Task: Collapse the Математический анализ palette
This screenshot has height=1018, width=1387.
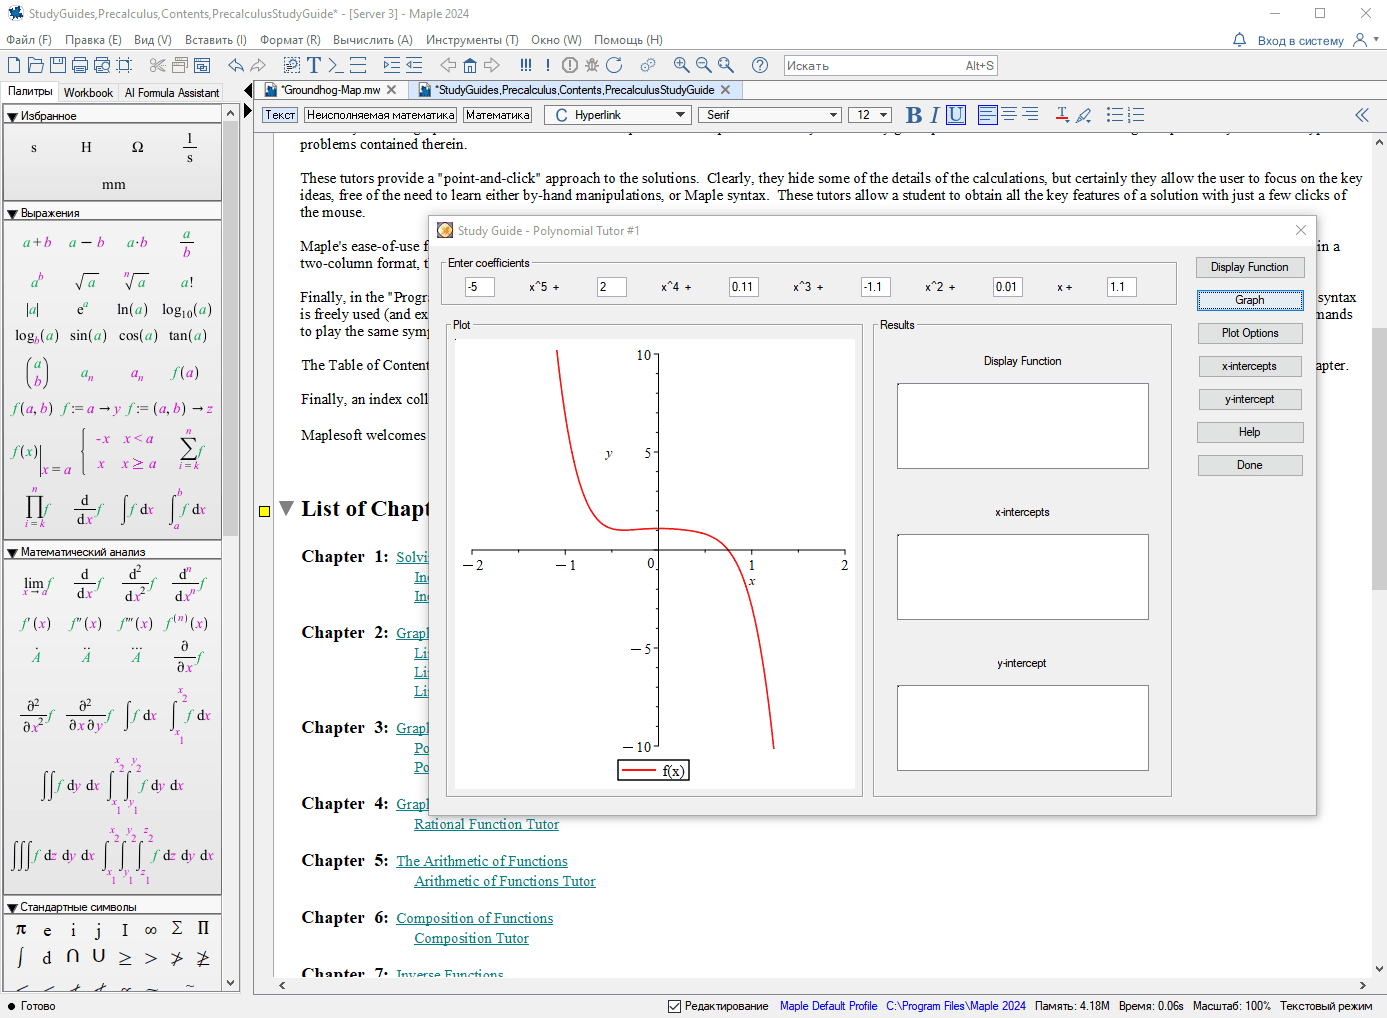Action: pos(12,553)
